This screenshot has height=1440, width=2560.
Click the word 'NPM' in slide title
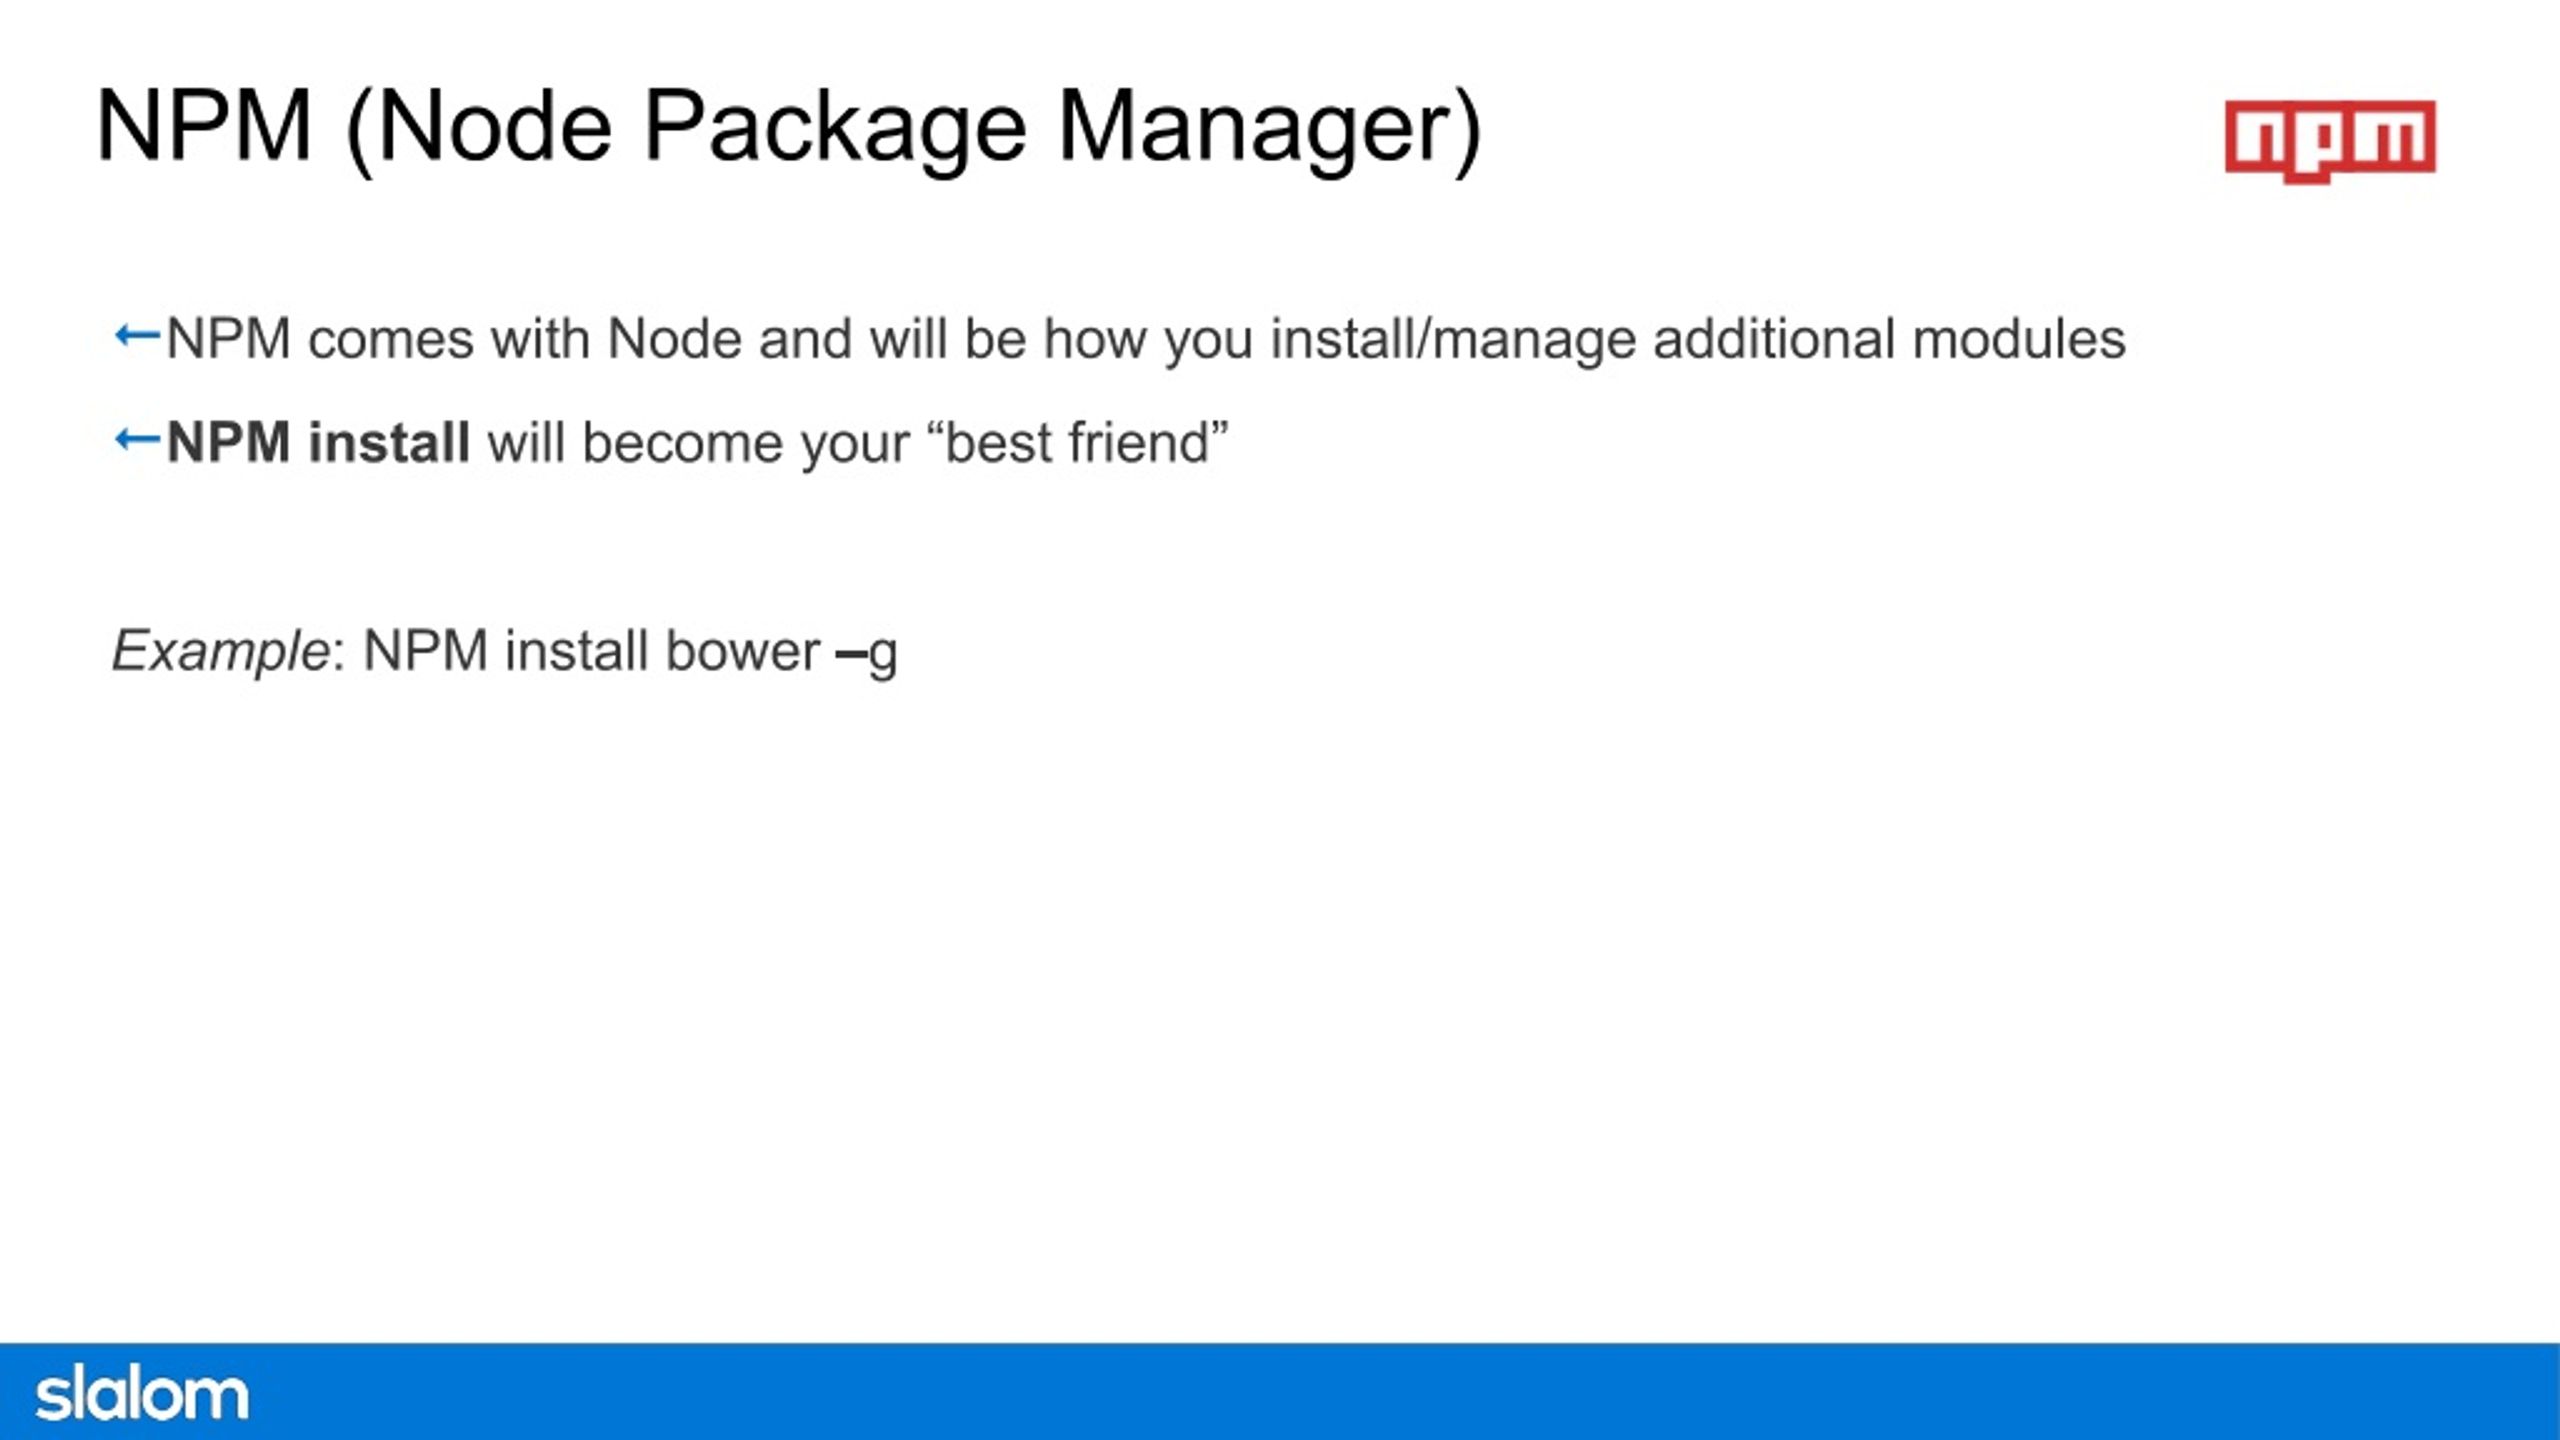204,126
